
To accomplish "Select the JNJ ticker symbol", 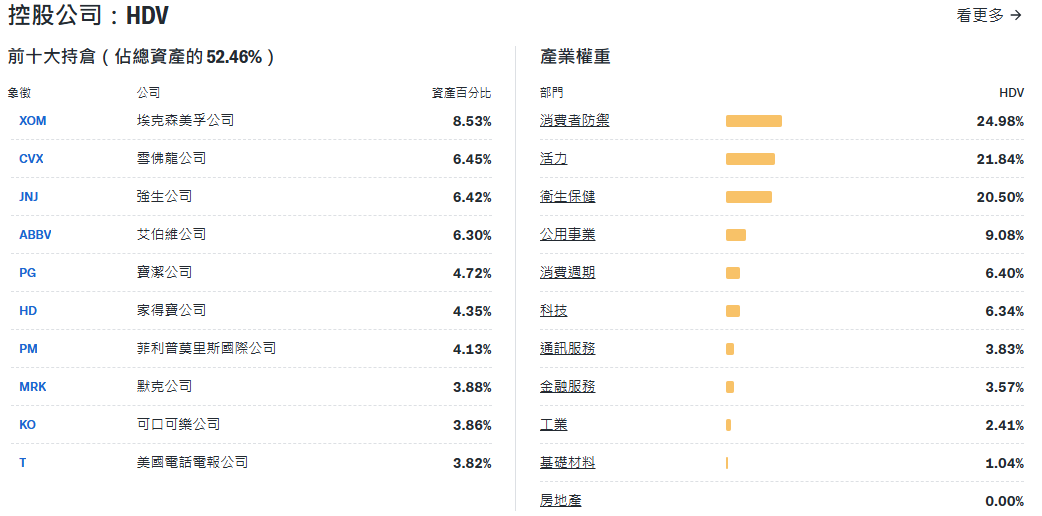I will pyautogui.click(x=28, y=197).
